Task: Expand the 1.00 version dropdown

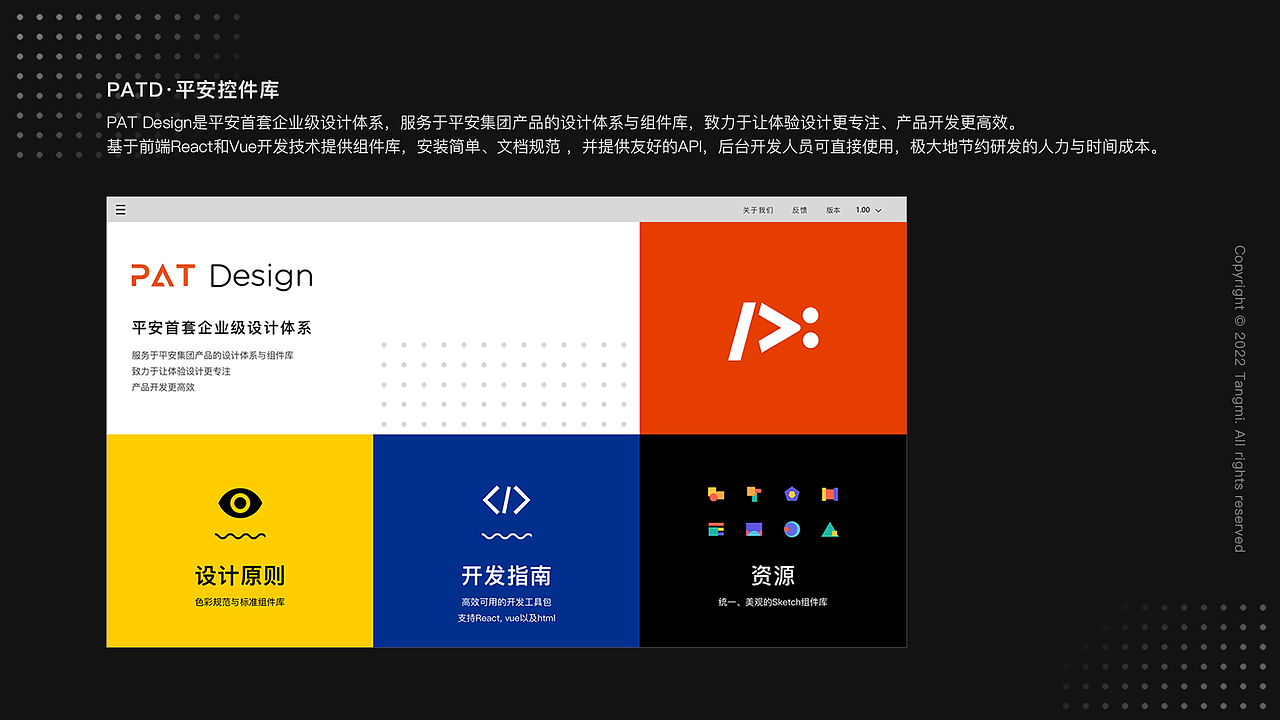Action: click(869, 210)
